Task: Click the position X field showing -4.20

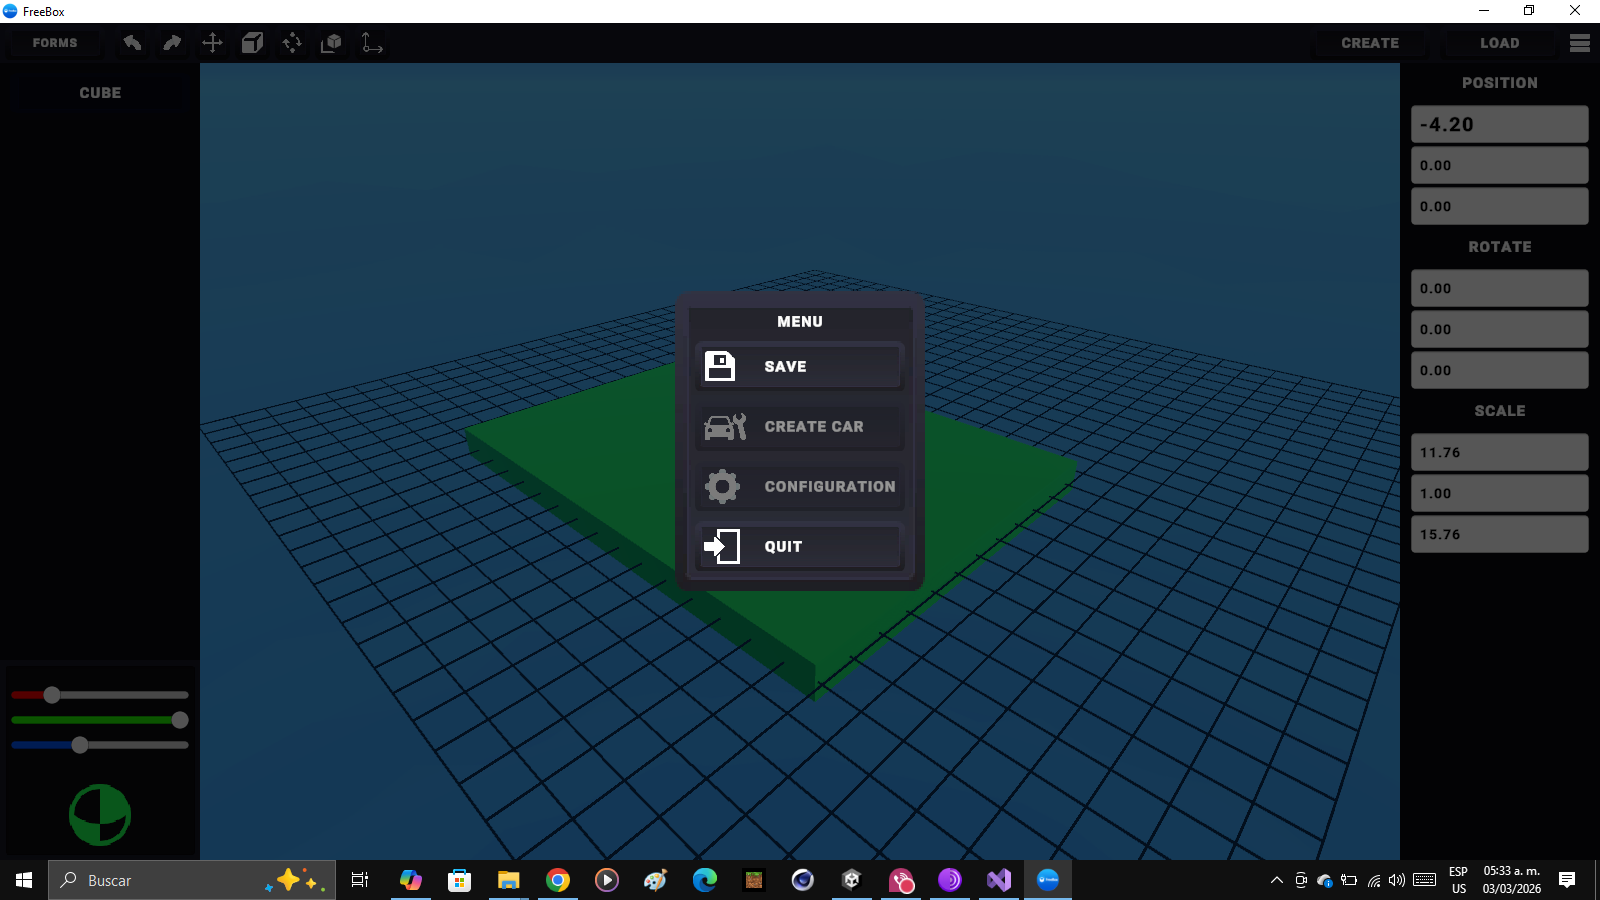Action: pyautogui.click(x=1500, y=125)
